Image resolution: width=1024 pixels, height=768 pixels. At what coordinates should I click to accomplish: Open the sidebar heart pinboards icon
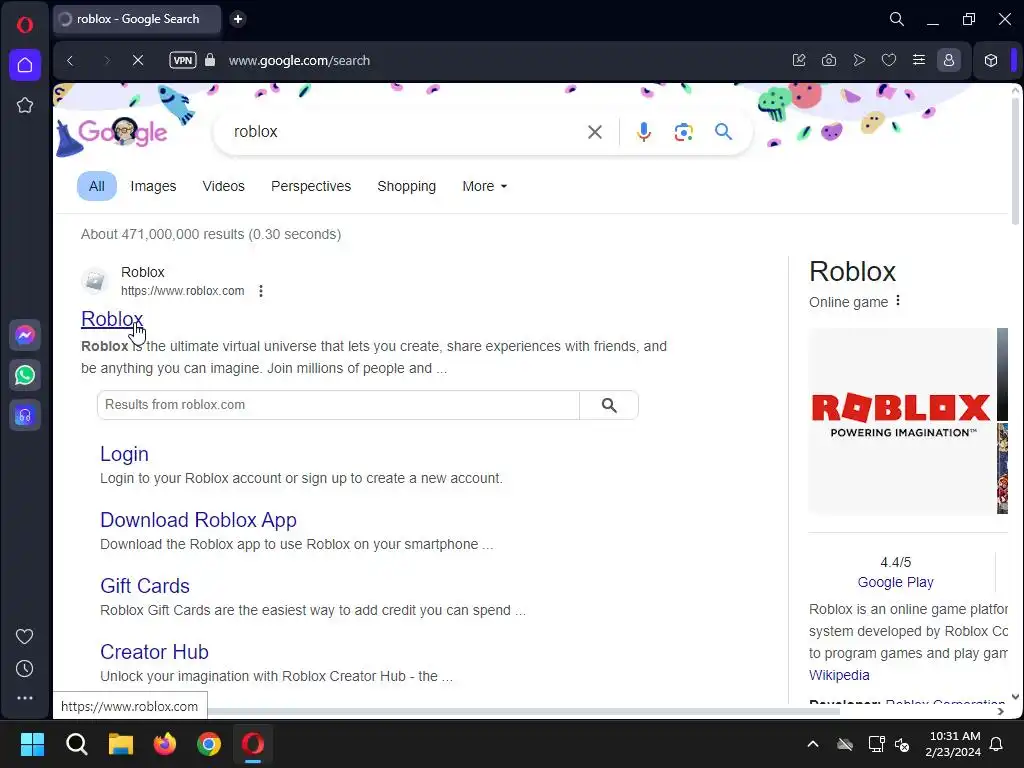tap(25, 636)
